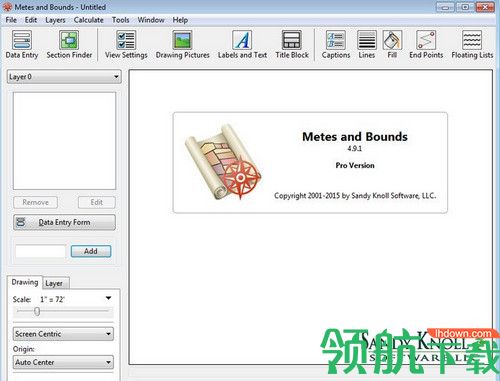Open the Floating Lists tool
Image resolution: width=500 pixels, height=381 pixels.
point(472,44)
